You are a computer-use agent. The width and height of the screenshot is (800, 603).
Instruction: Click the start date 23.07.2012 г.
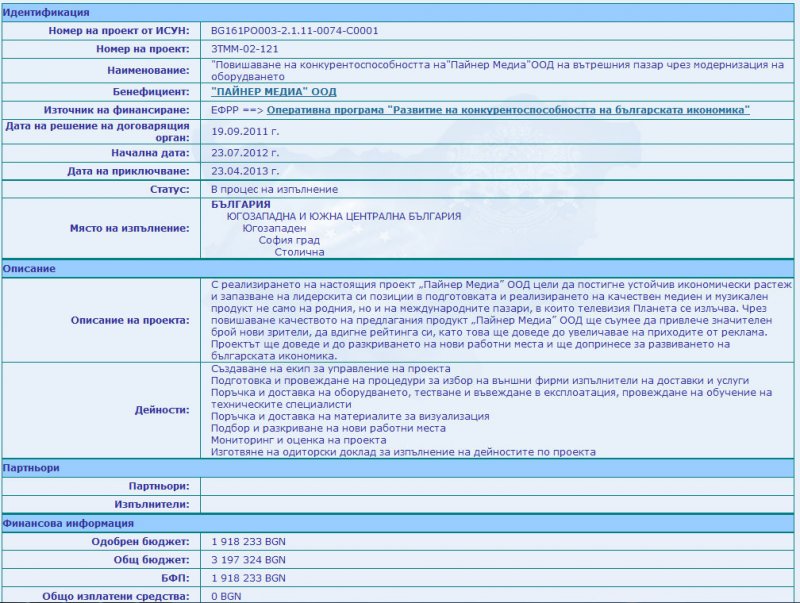[x=246, y=152]
